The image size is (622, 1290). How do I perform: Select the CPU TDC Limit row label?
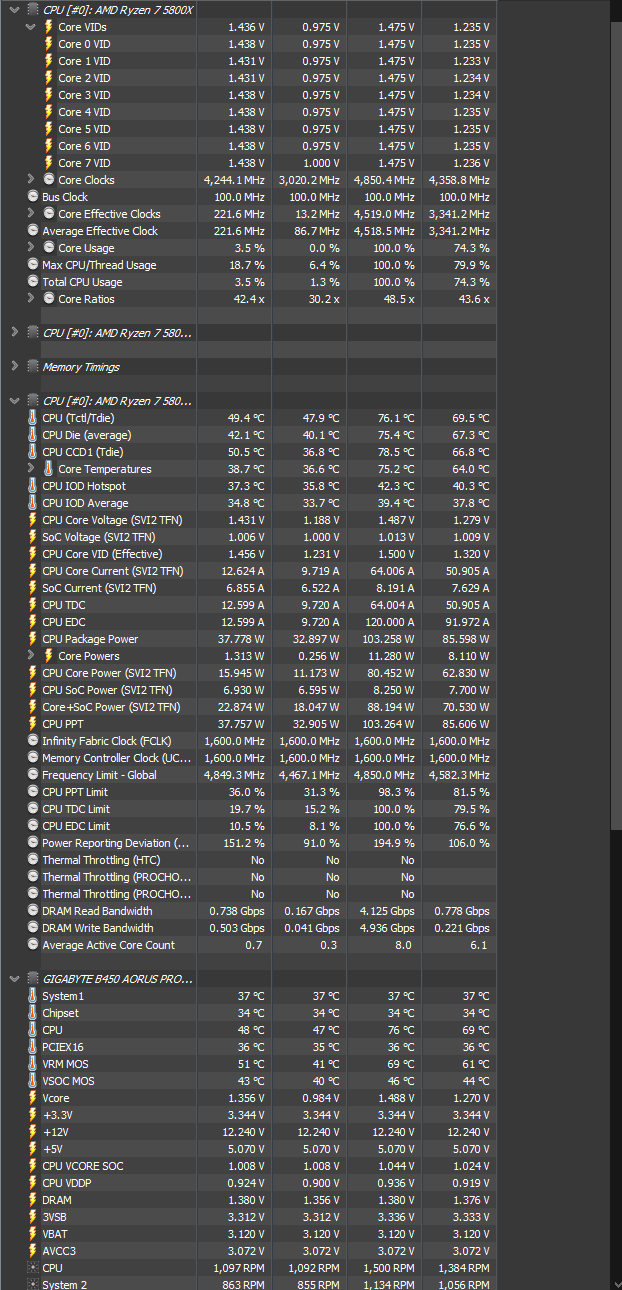pyautogui.click(x=76, y=809)
